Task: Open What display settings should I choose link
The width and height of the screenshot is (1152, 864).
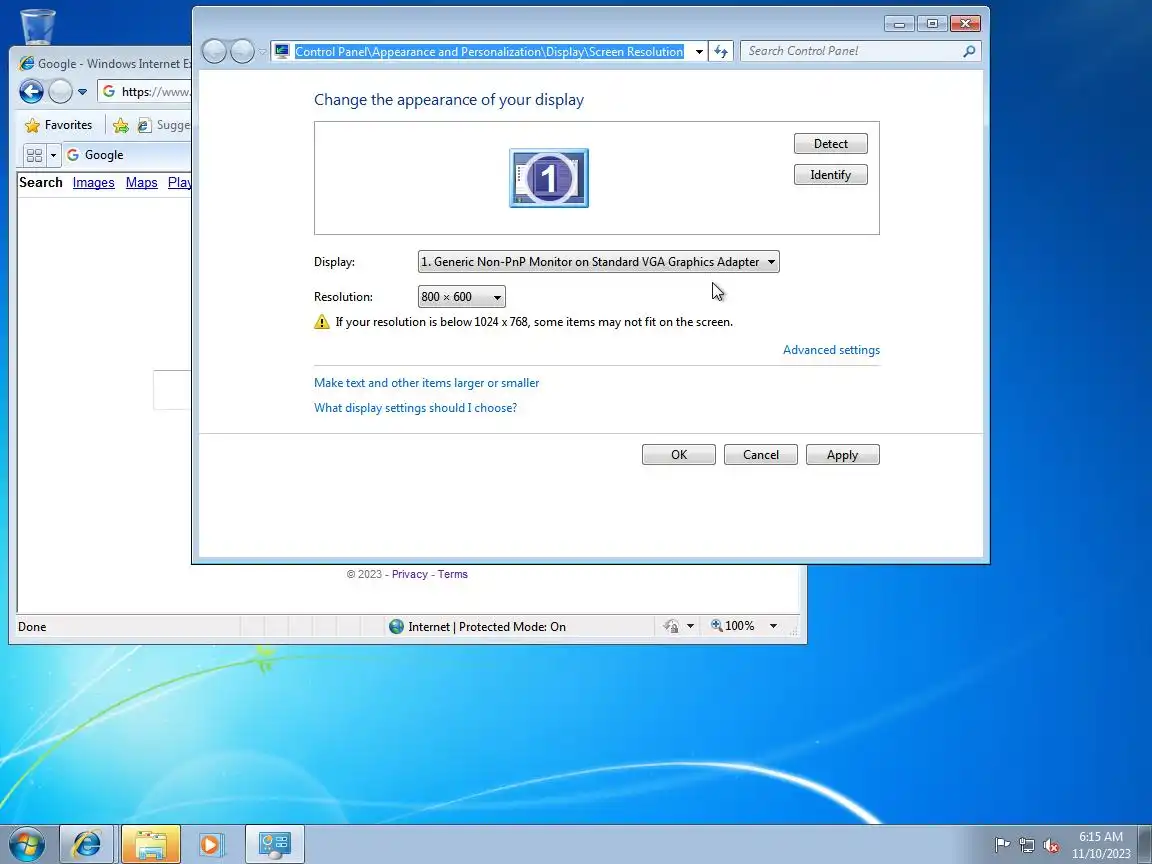Action: tap(415, 408)
